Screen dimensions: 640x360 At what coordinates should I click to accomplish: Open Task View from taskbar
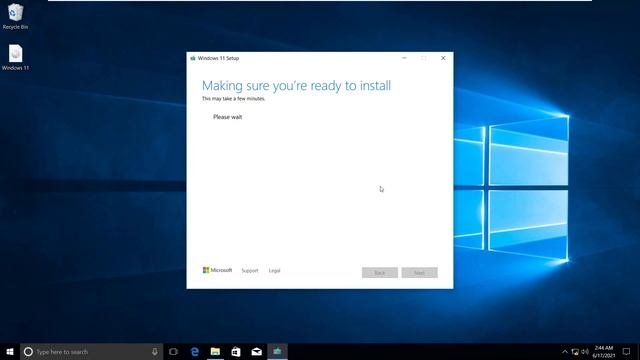click(173, 351)
